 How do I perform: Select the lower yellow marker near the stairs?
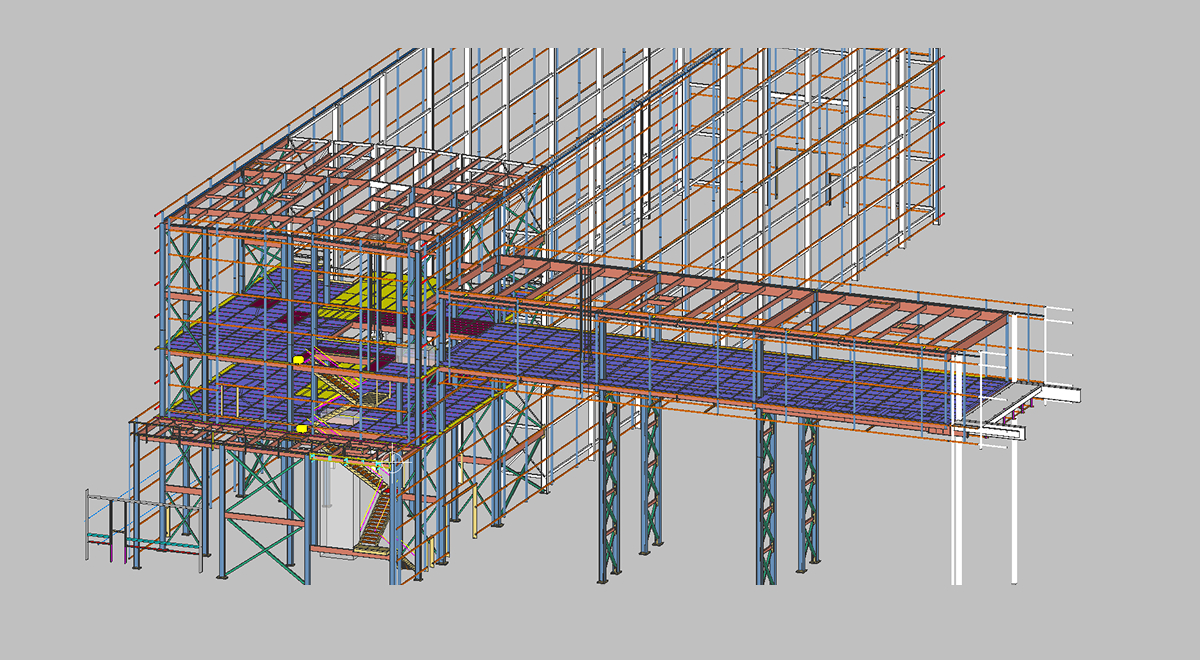301,429
